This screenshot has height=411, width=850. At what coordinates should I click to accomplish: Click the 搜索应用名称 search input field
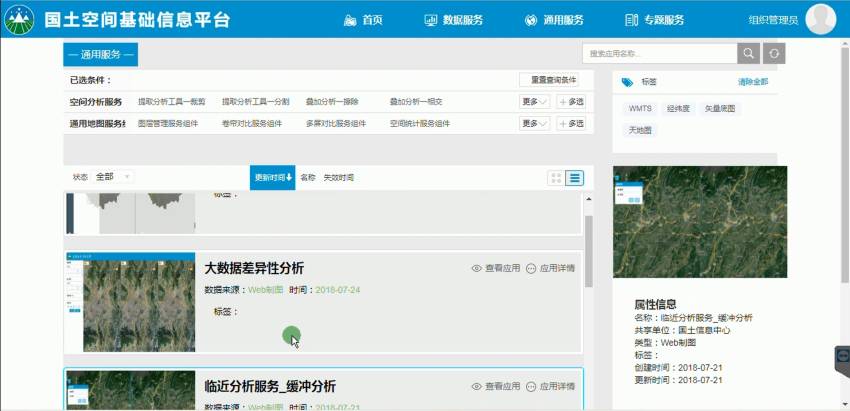point(659,54)
